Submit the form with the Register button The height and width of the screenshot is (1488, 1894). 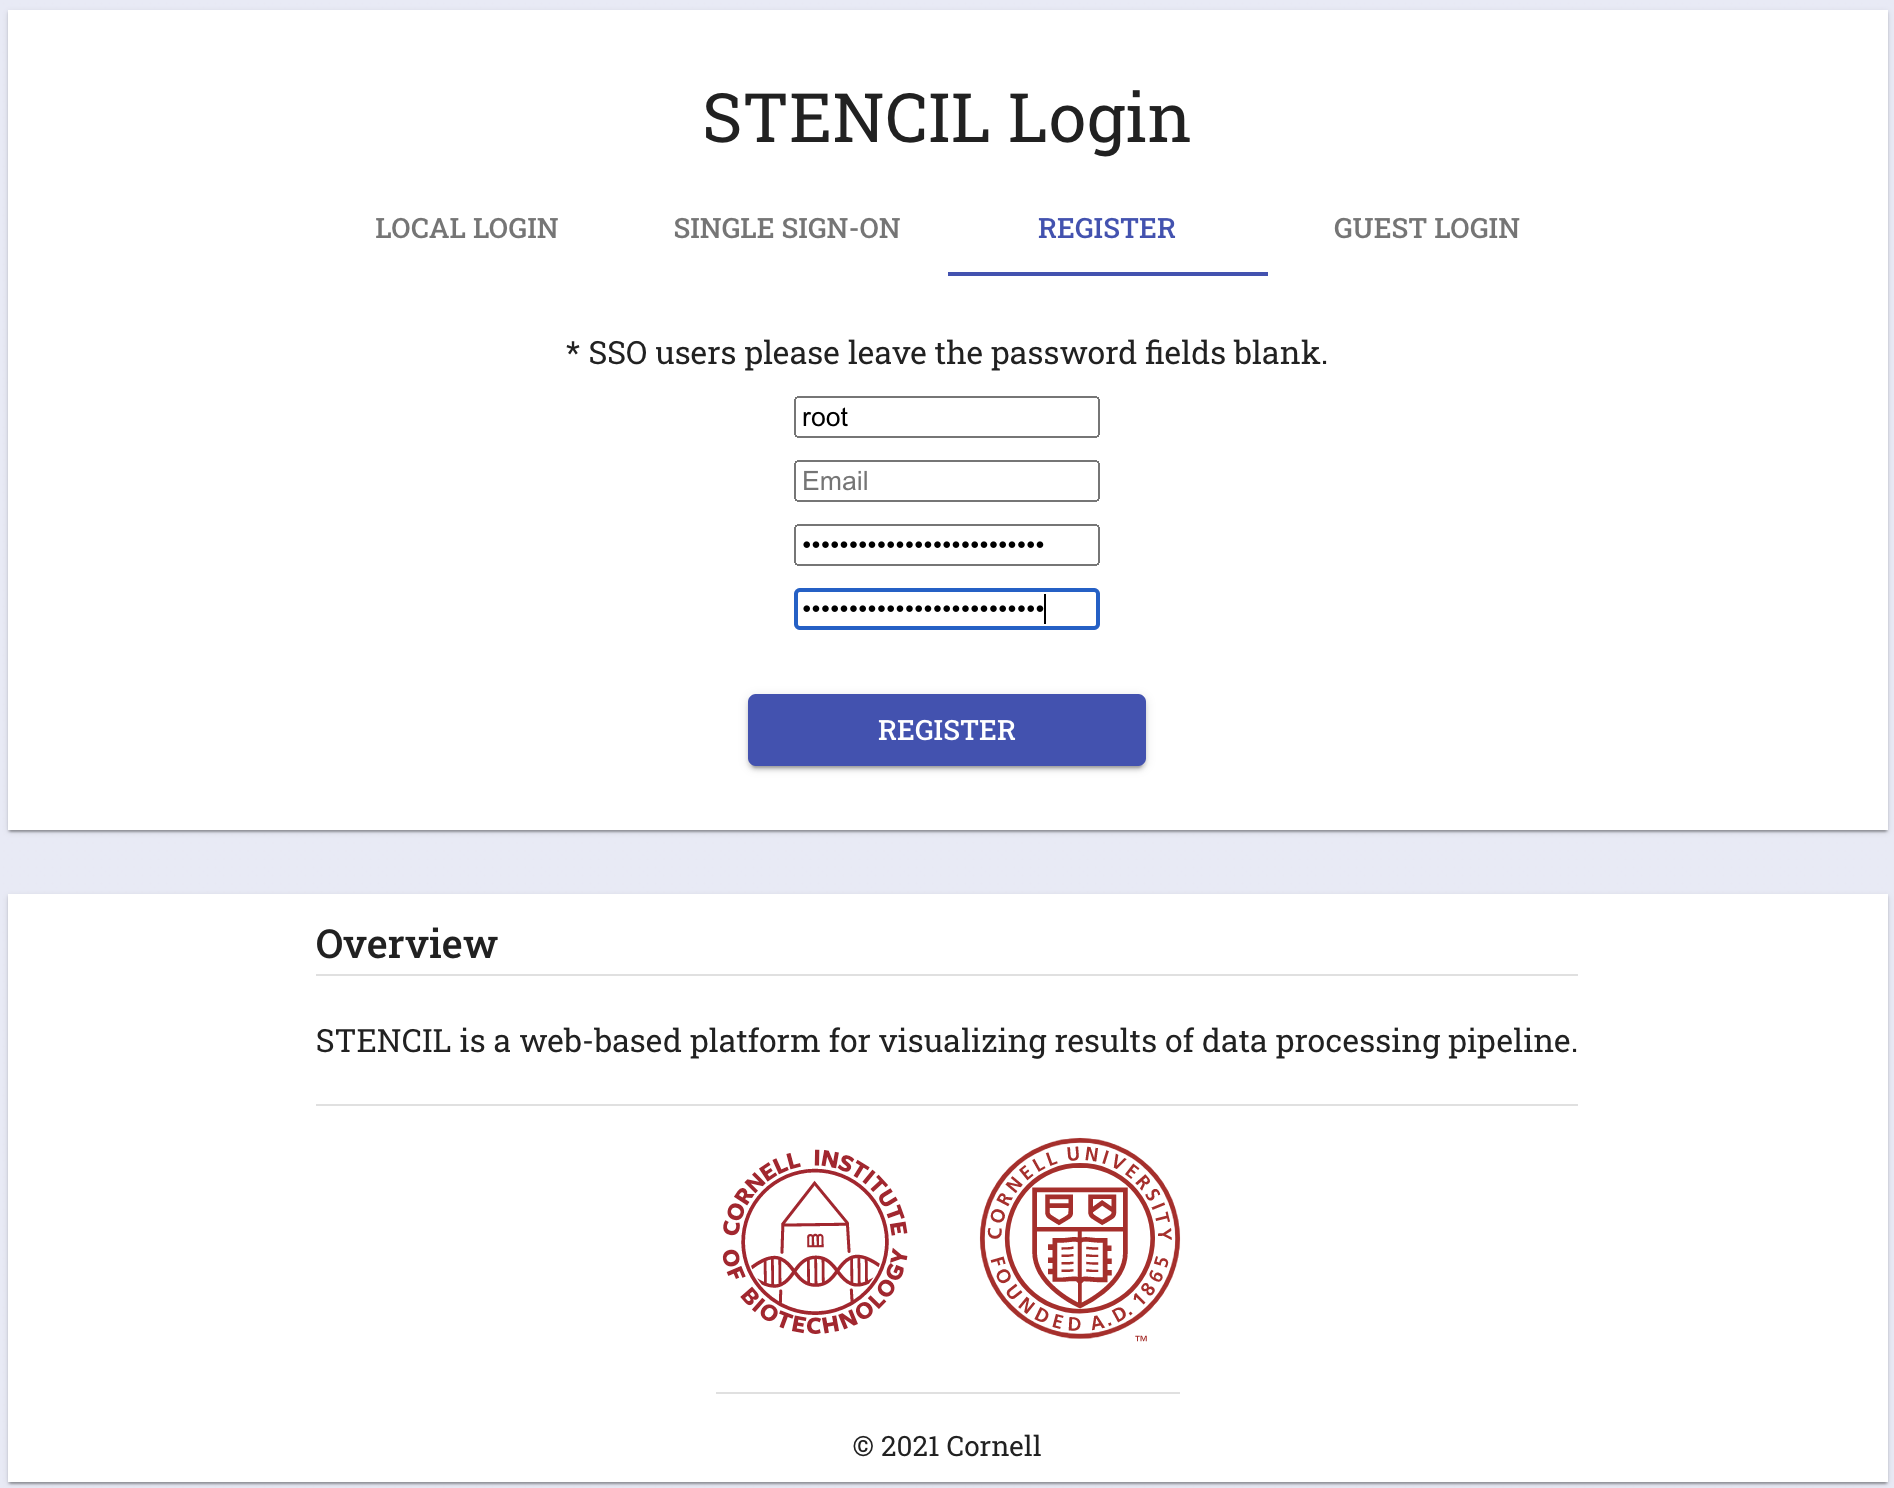click(x=947, y=730)
